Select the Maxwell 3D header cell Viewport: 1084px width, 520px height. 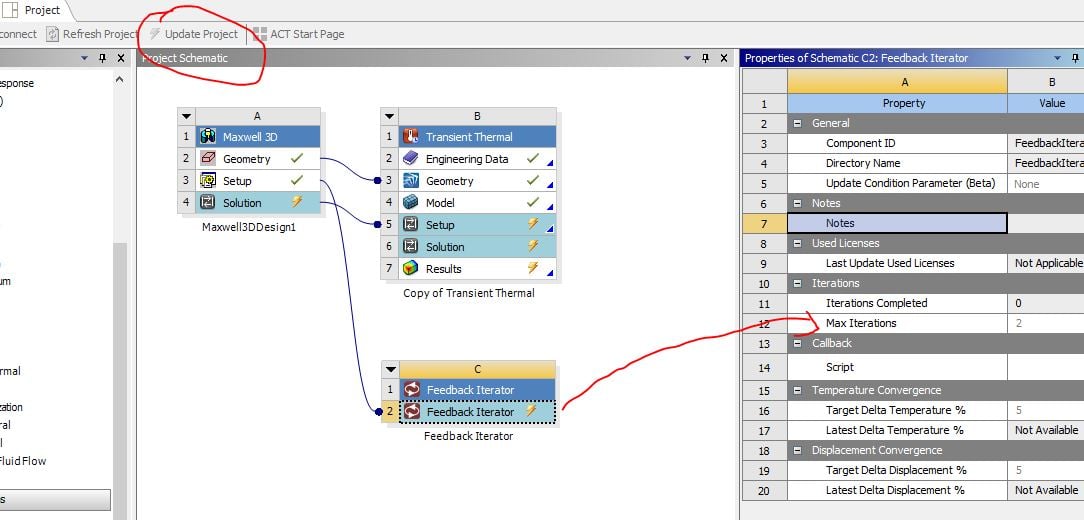[258, 137]
